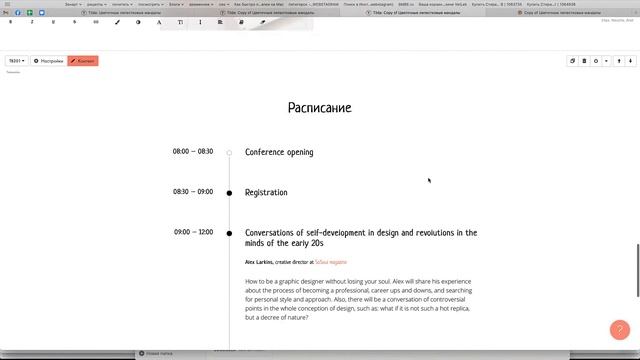Expand the block's extra actions arrow
The height and width of the screenshot is (360, 640).
(606, 61)
